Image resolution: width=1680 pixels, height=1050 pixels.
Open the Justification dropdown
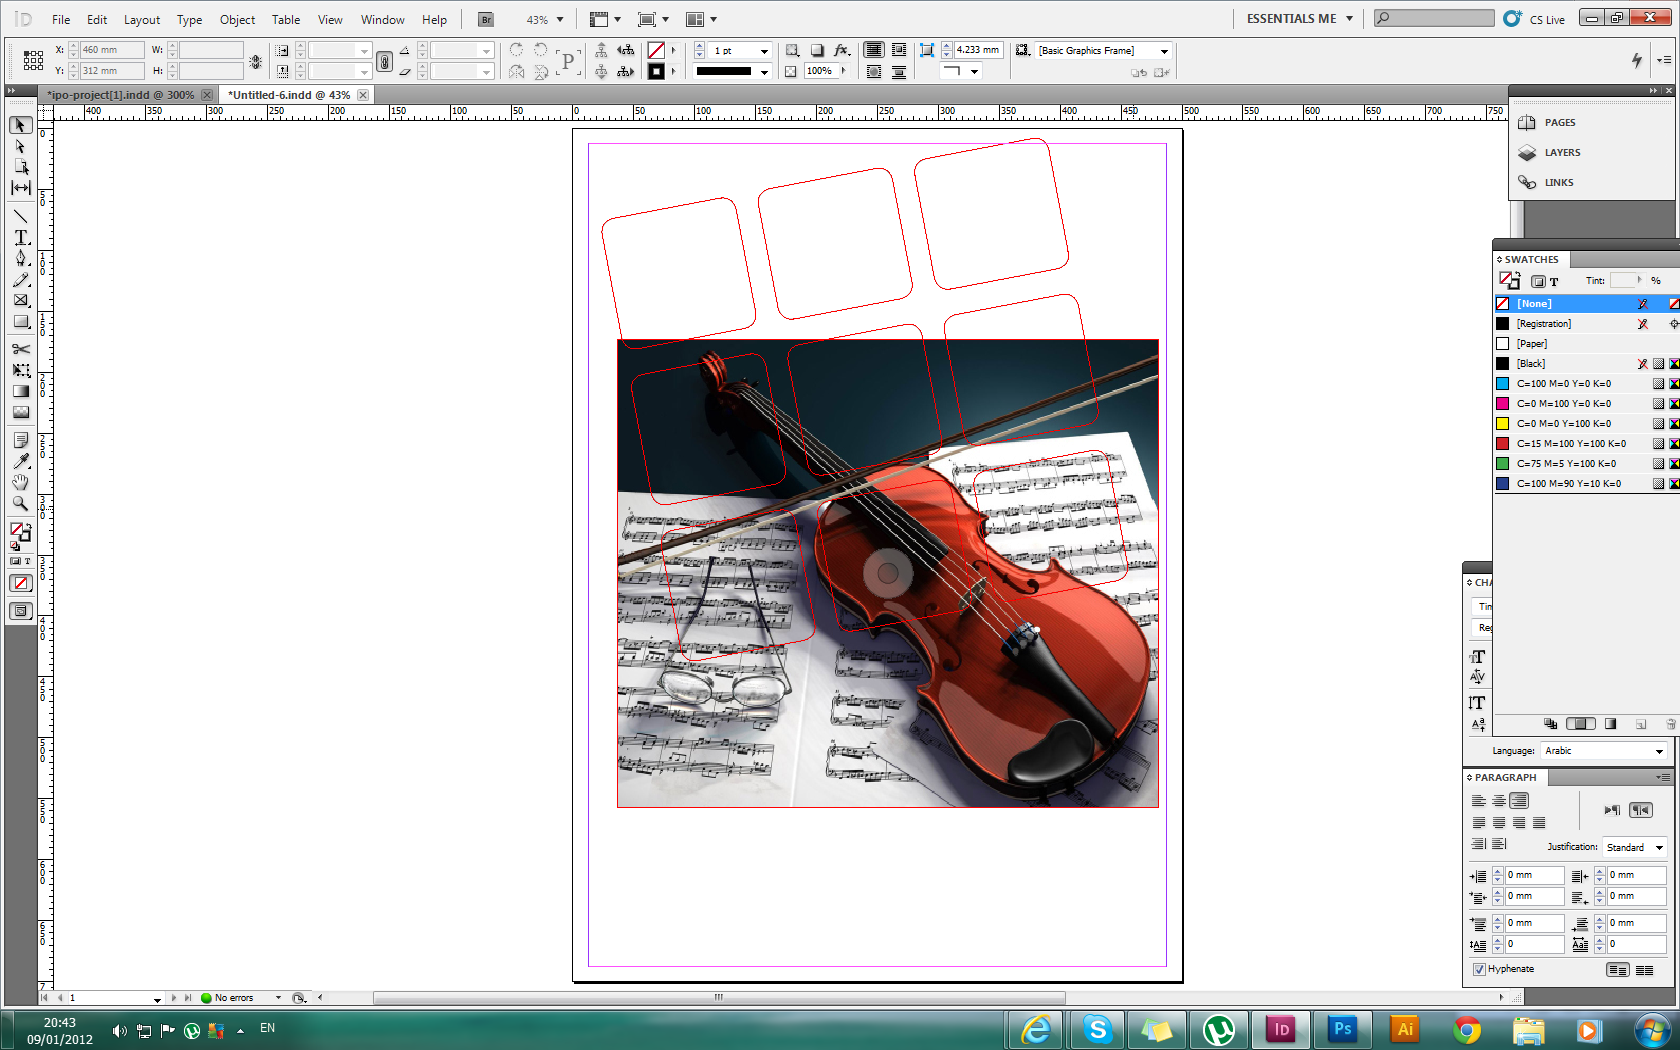(1634, 847)
